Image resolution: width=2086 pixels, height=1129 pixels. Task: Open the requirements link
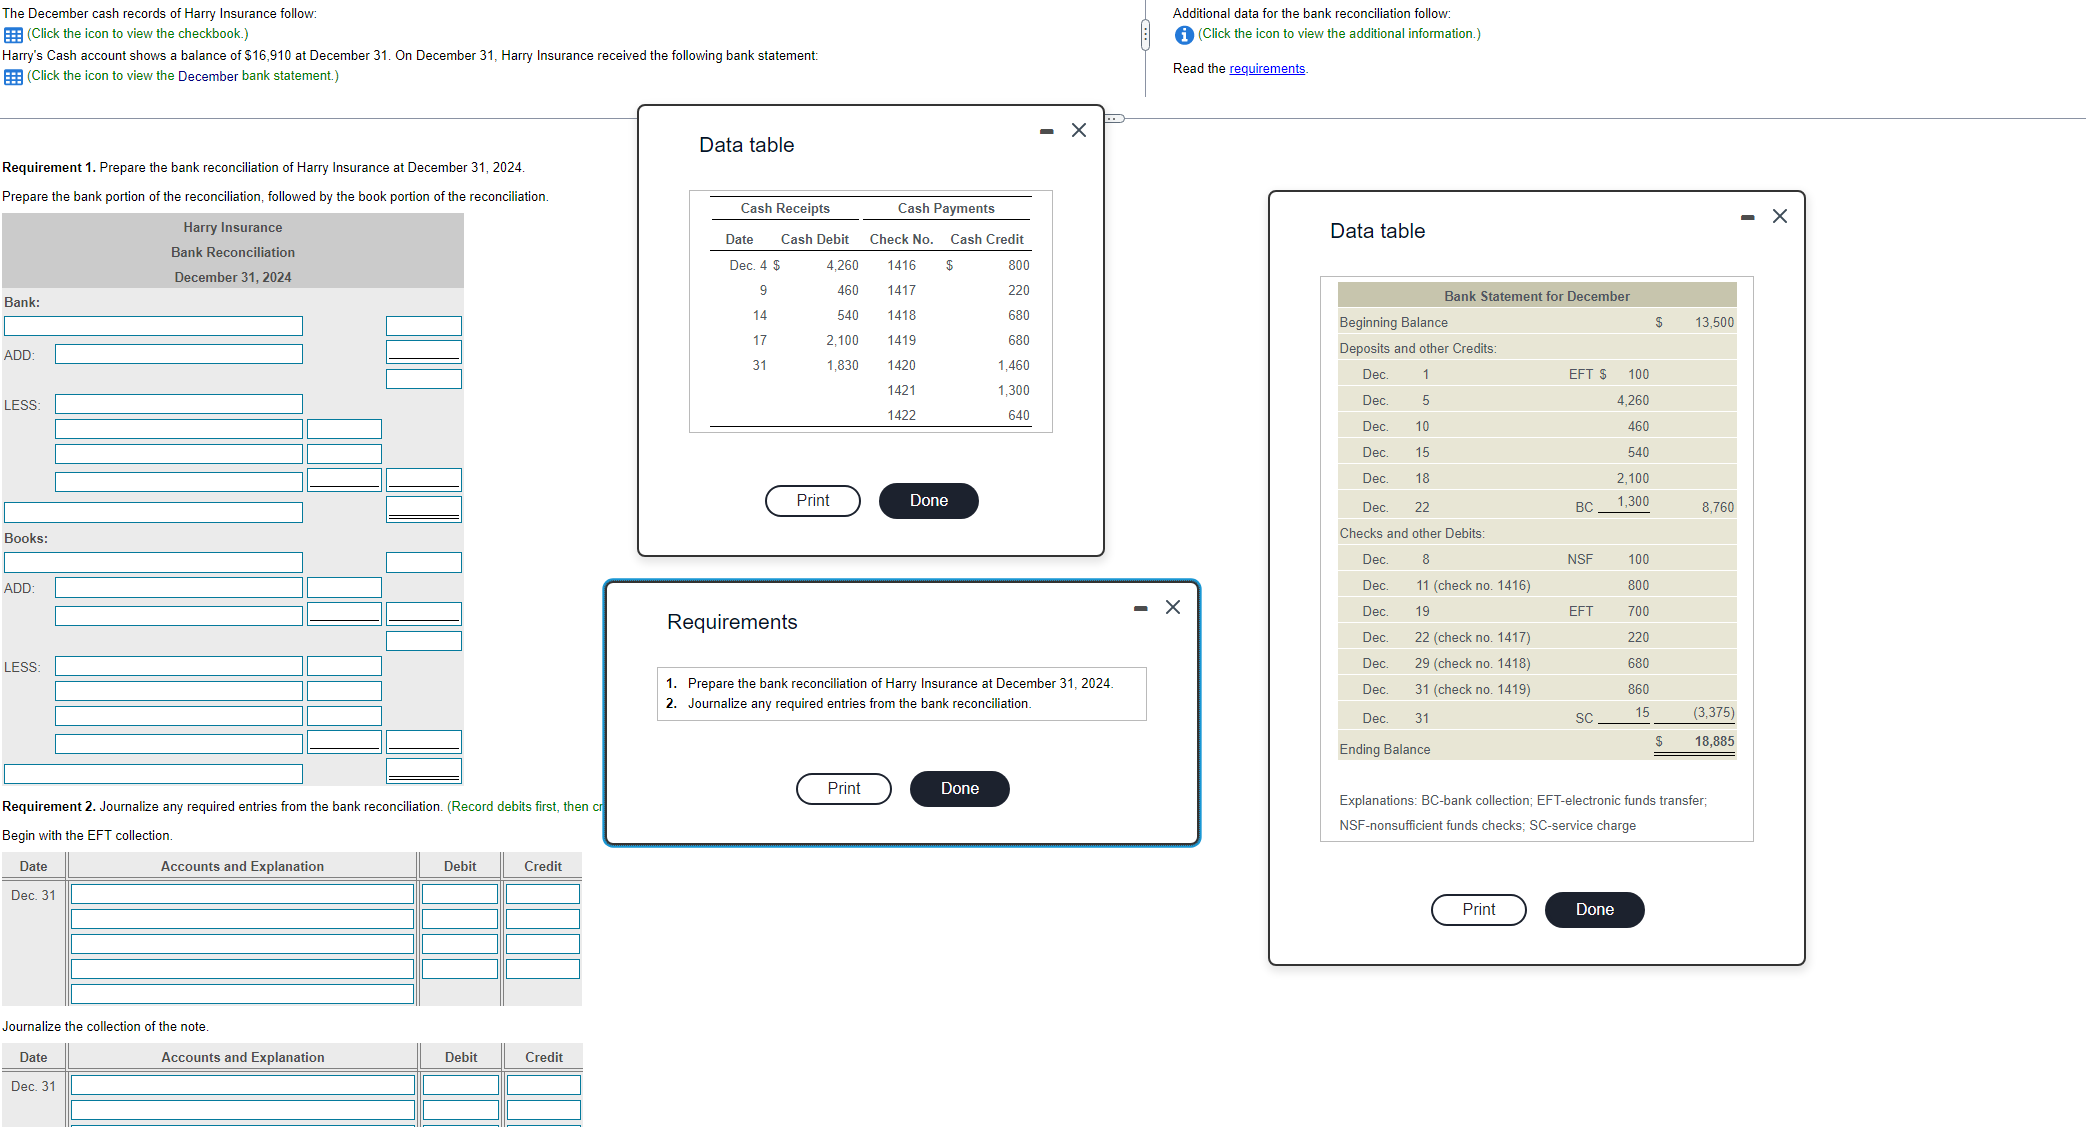[x=1266, y=69]
